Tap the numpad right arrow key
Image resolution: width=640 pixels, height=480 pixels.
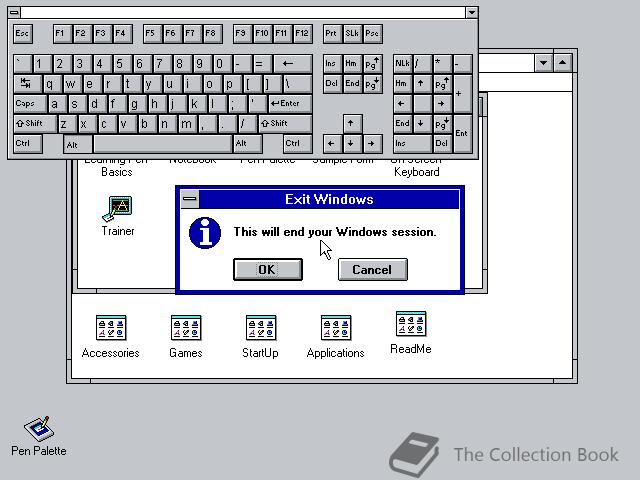click(442, 104)
